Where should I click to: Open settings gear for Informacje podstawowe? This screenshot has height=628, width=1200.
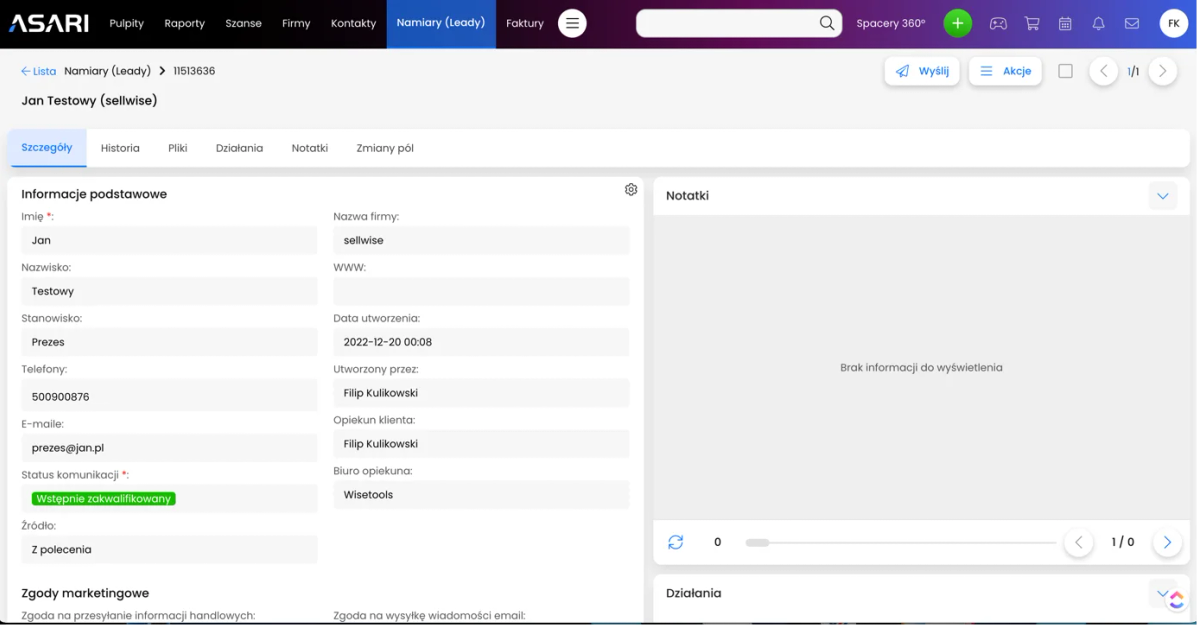coord(631,190)
